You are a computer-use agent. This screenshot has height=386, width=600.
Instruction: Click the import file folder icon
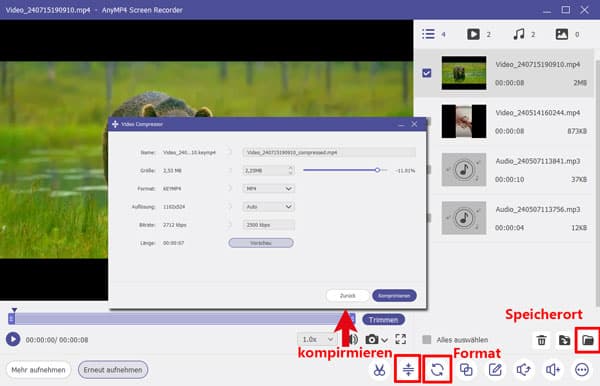point(564,340)
